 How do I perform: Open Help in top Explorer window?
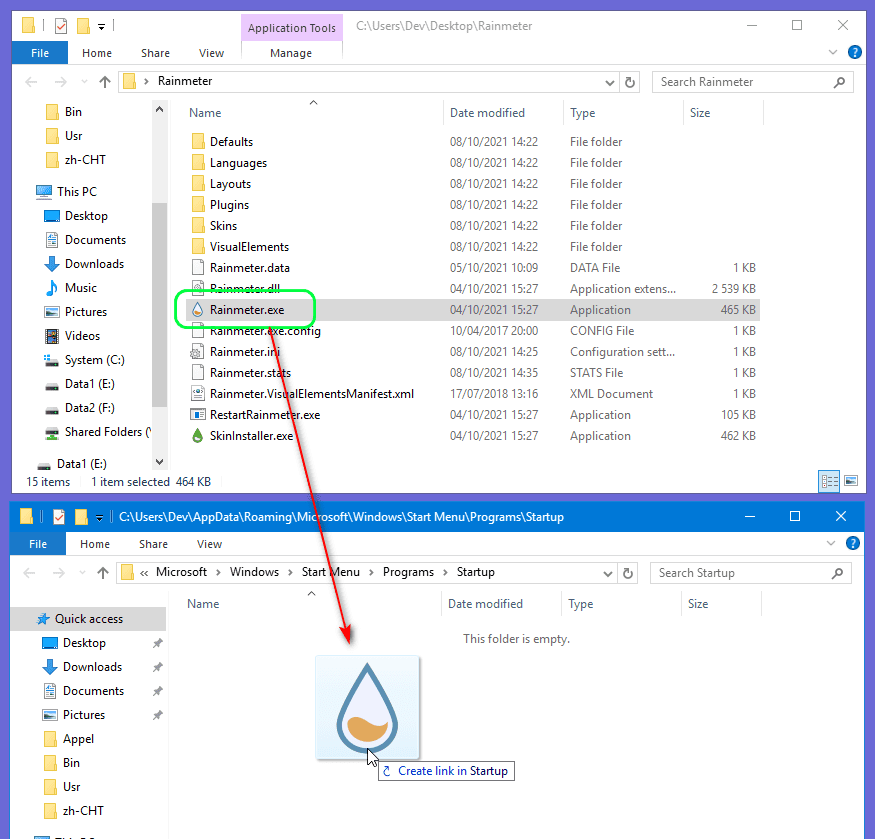855,52
